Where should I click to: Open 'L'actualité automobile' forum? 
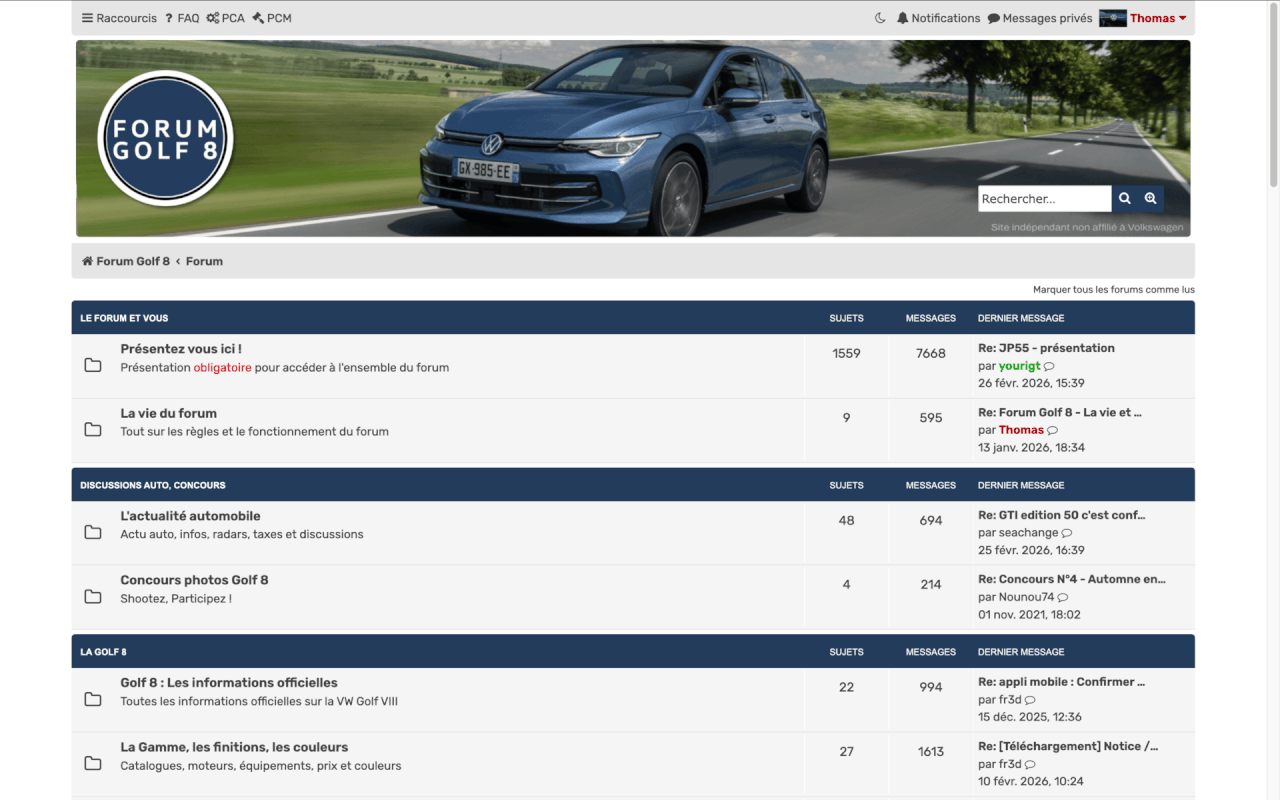point(191,515)
